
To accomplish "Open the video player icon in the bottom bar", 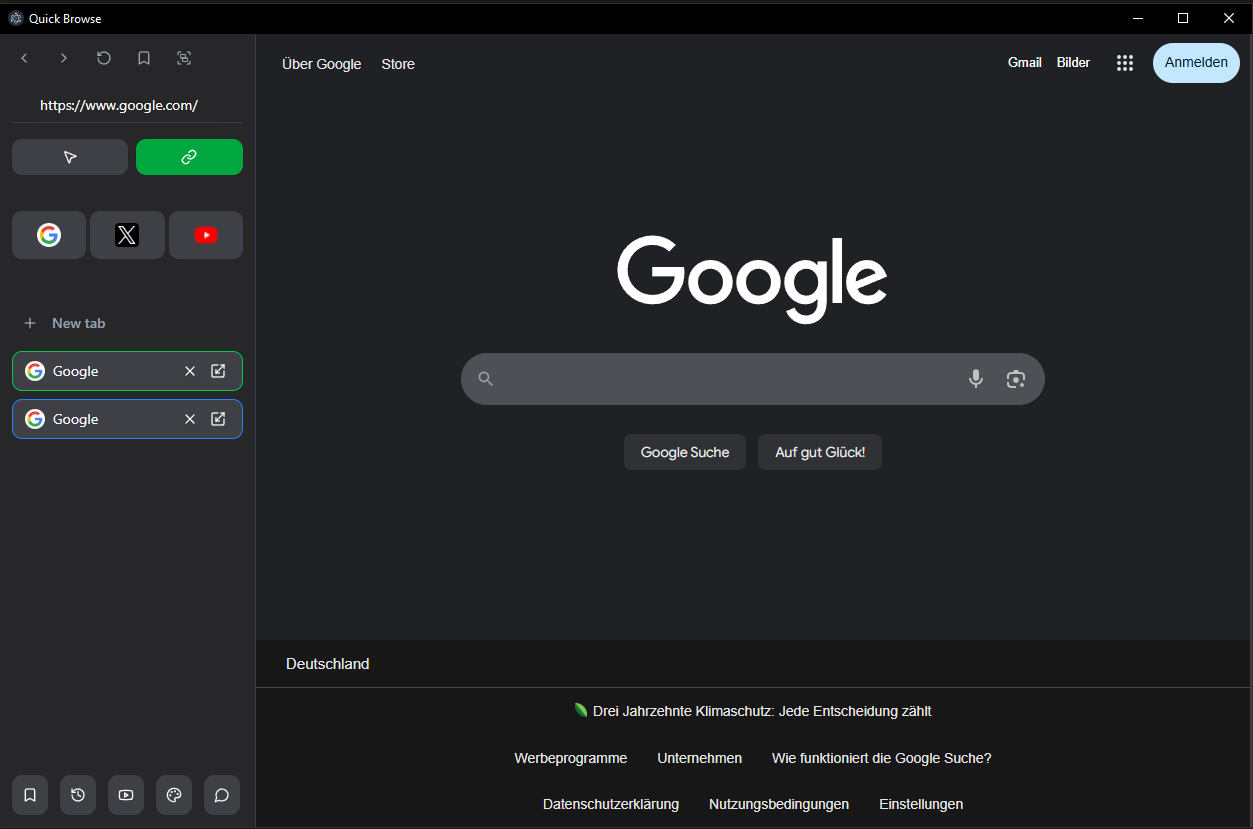I will 126,795.
